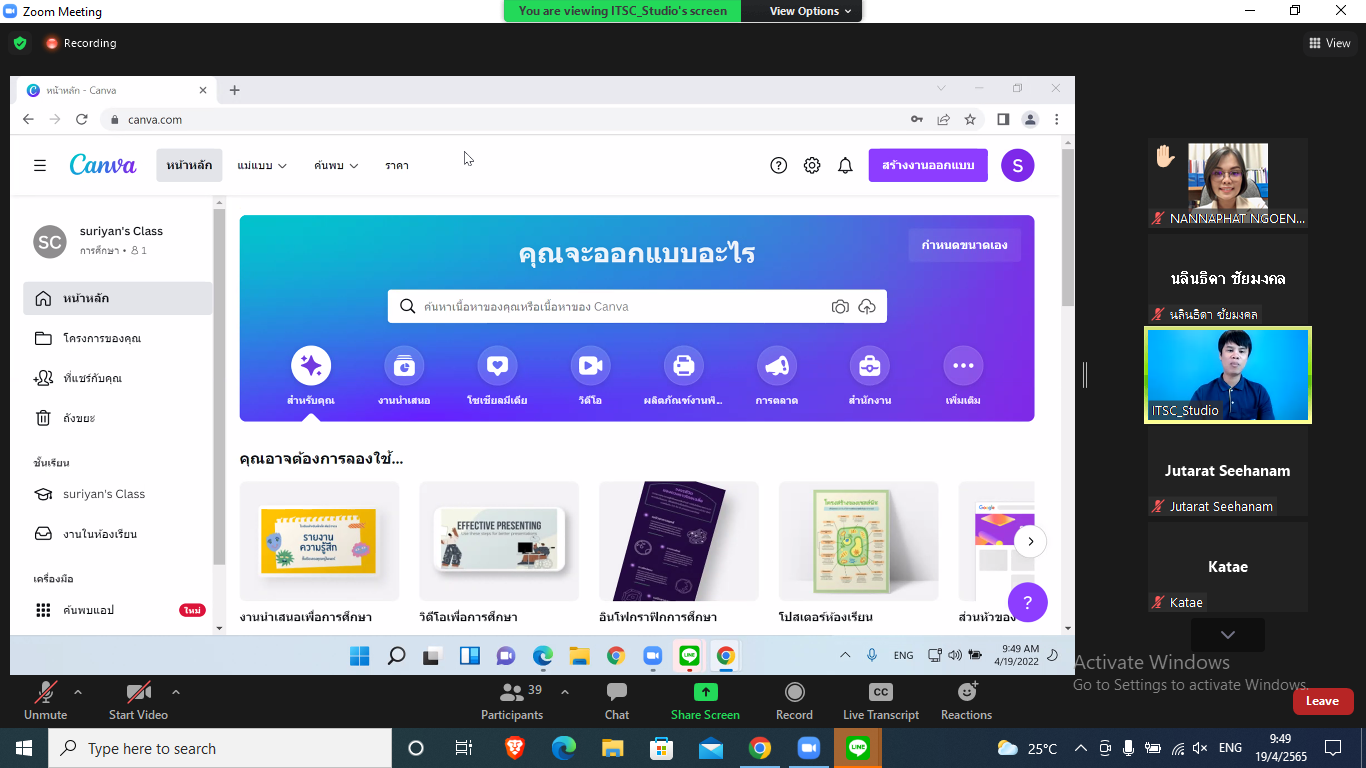Open the classroom poster template thumbnail

tap(859, 541)
